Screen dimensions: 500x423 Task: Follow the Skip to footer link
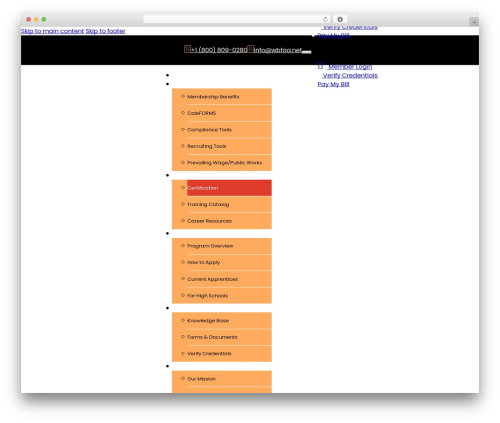pos(105,31)
